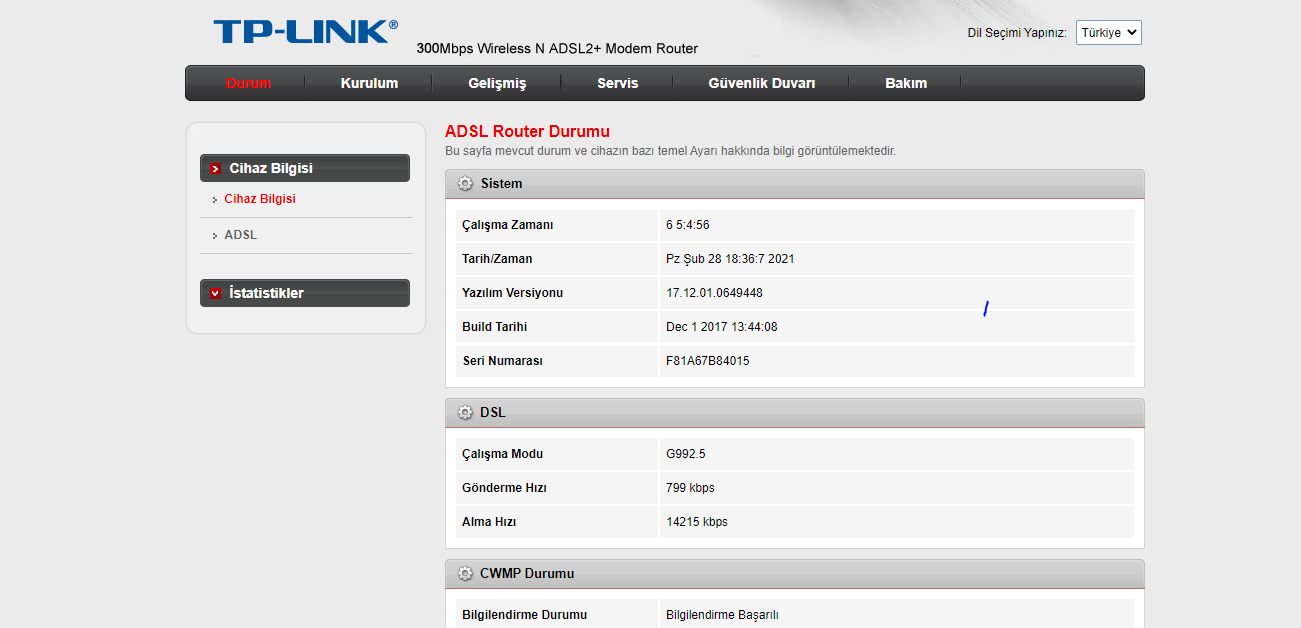Viewport: 1301px width, 628px height.
Task: Click the TP-LINK logo
Action: pyautogui.click(x=305, y=31)
